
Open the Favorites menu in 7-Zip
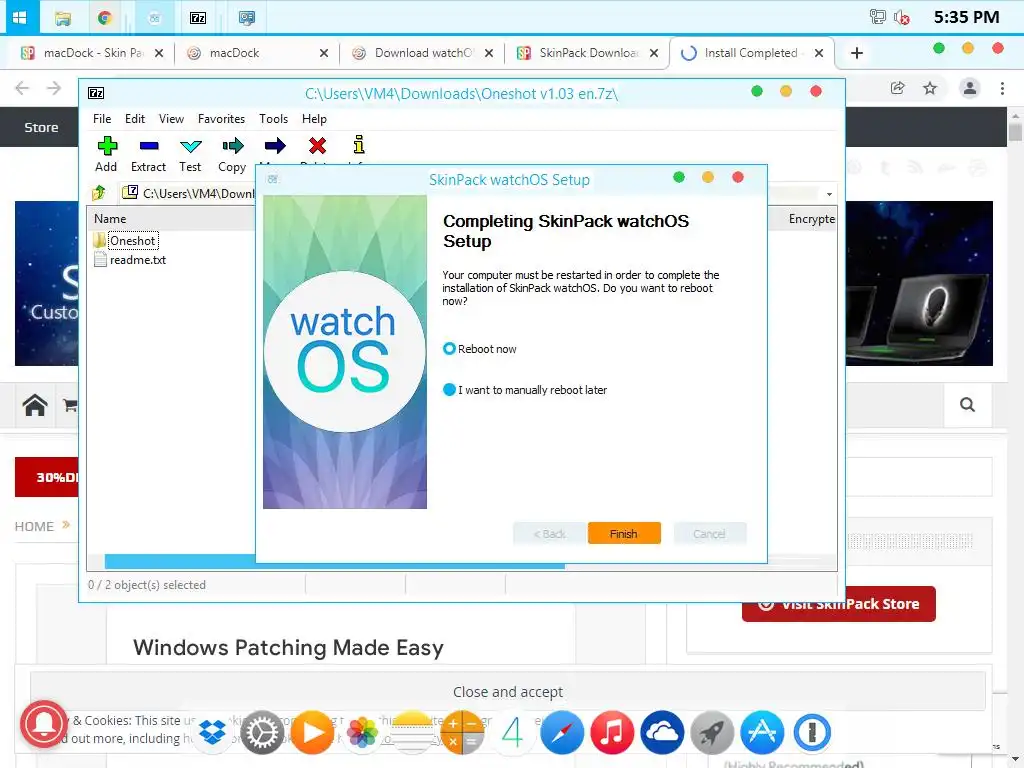point(221,119)
